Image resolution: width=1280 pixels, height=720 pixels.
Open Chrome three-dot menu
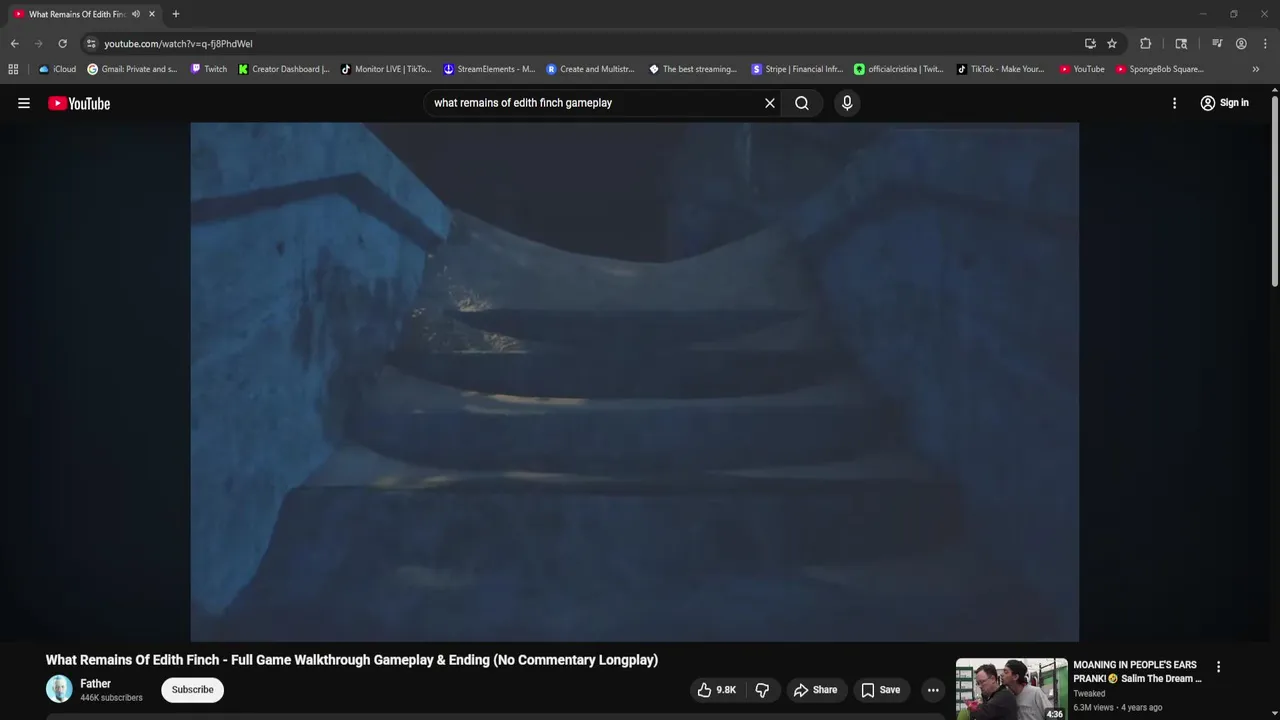click(1265, 44)
